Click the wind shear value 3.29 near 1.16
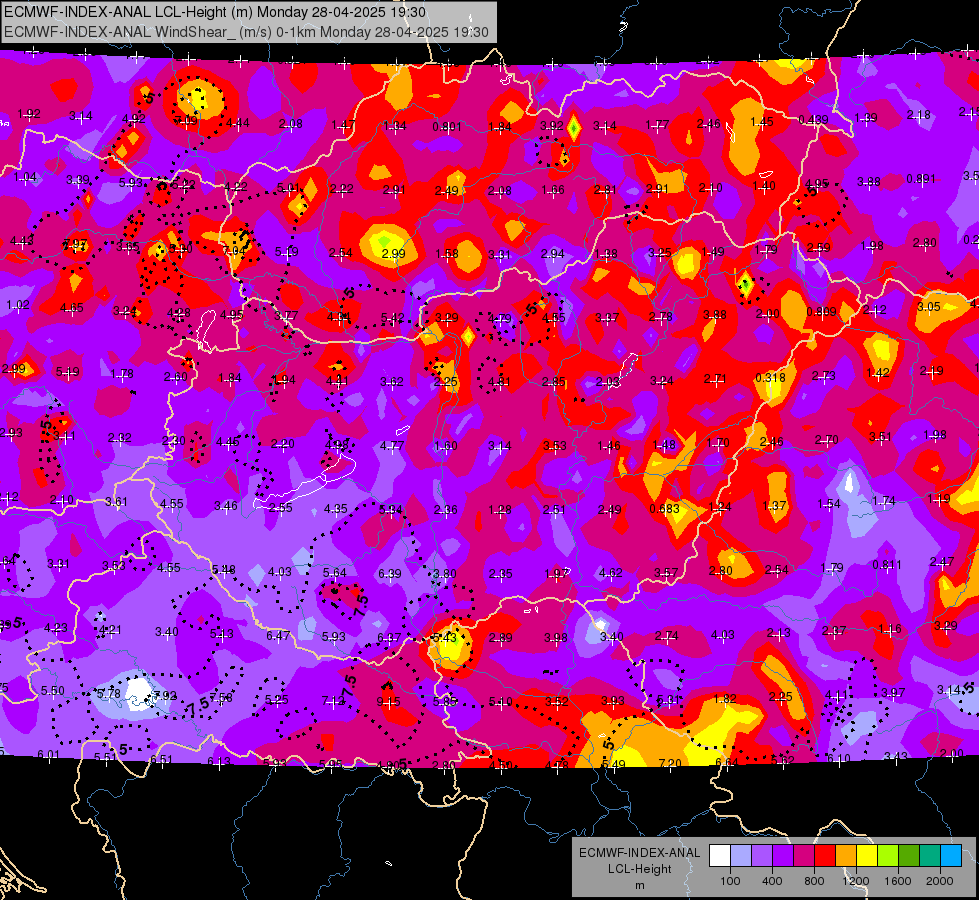 point(945,626)
